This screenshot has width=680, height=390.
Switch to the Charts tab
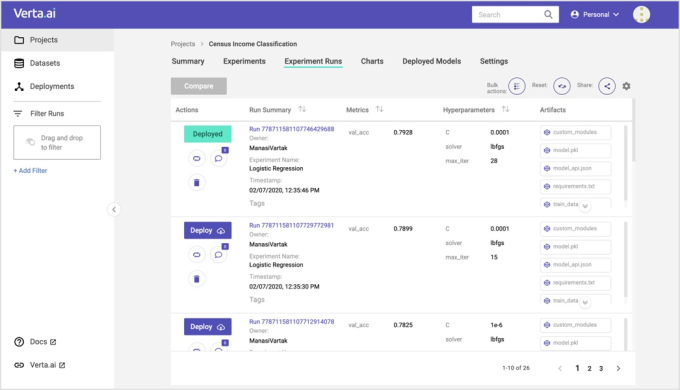pyautogui.click(x=372, y=61)
